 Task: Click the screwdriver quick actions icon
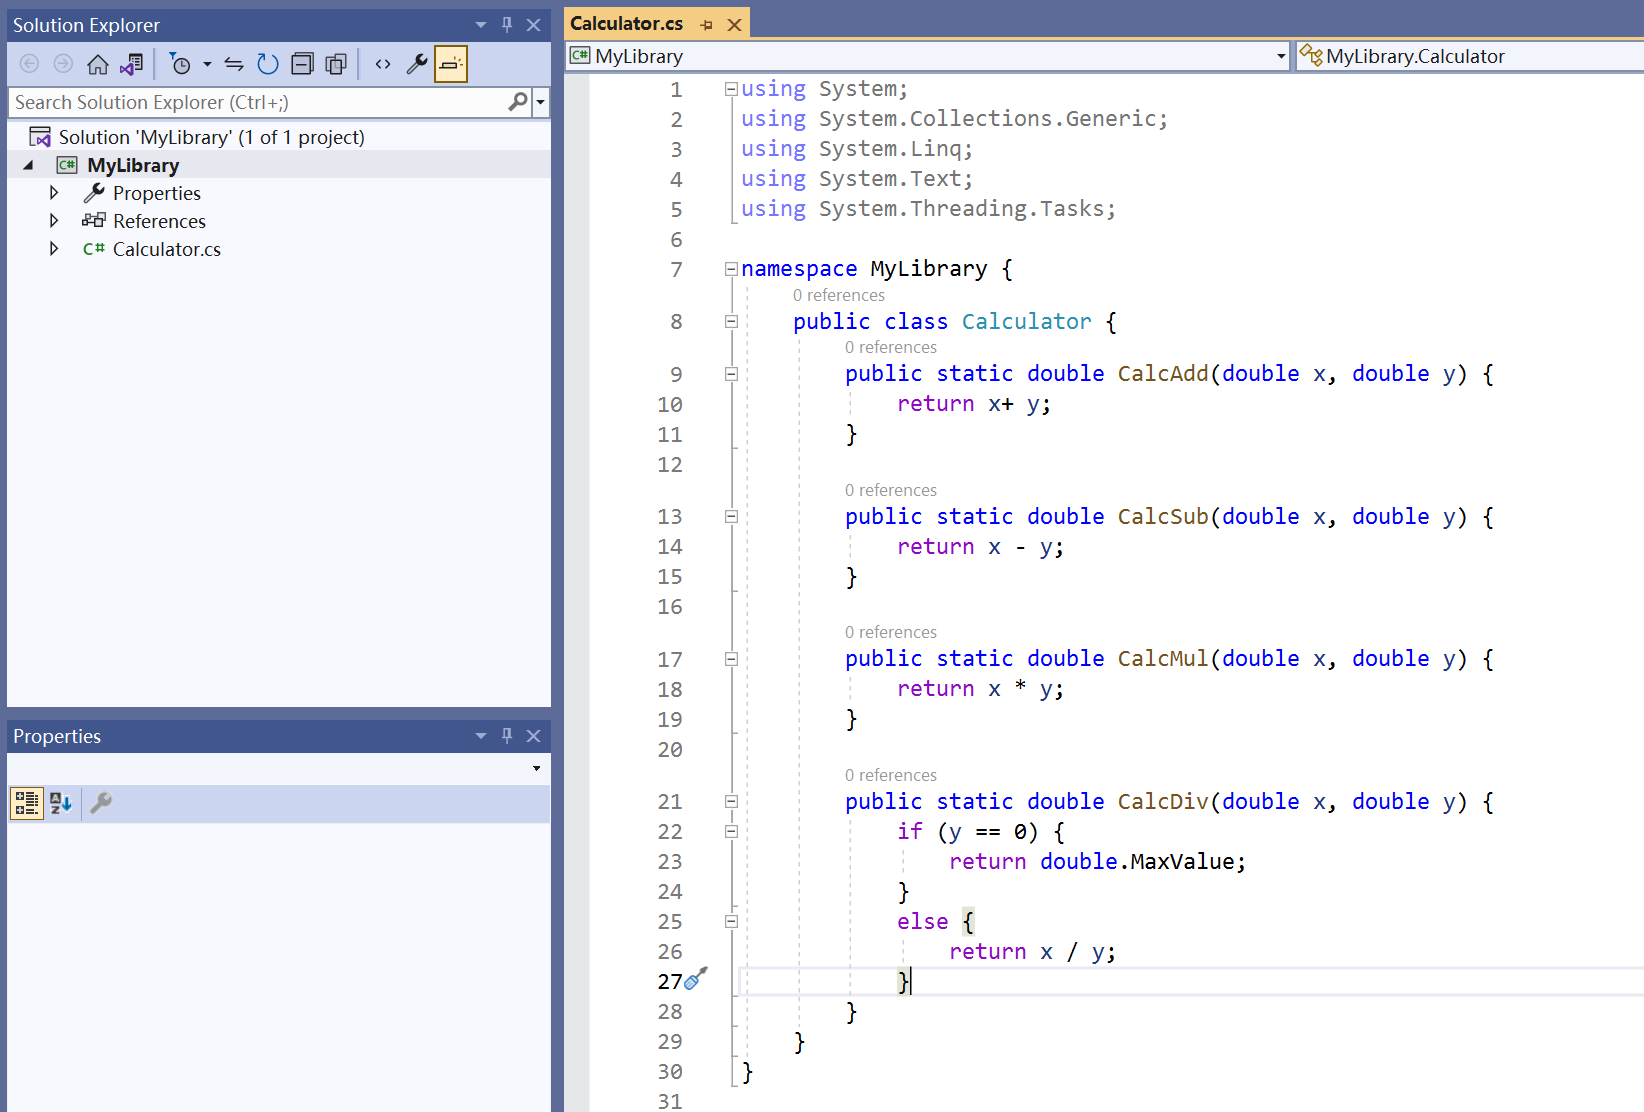point(696,979)
